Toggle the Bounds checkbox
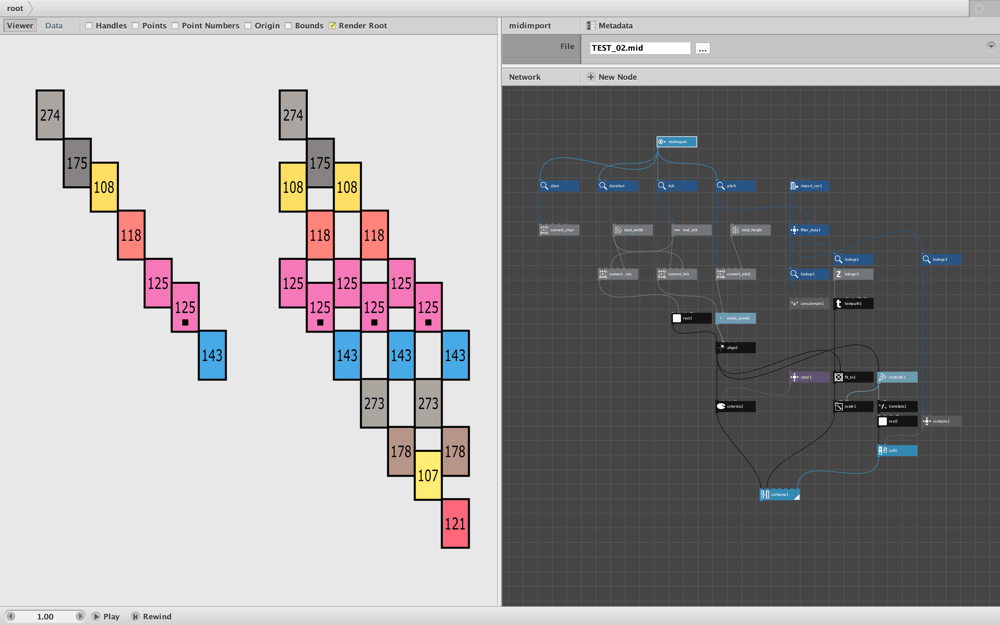Screen dimensions: 1000x625 [288, 26]
